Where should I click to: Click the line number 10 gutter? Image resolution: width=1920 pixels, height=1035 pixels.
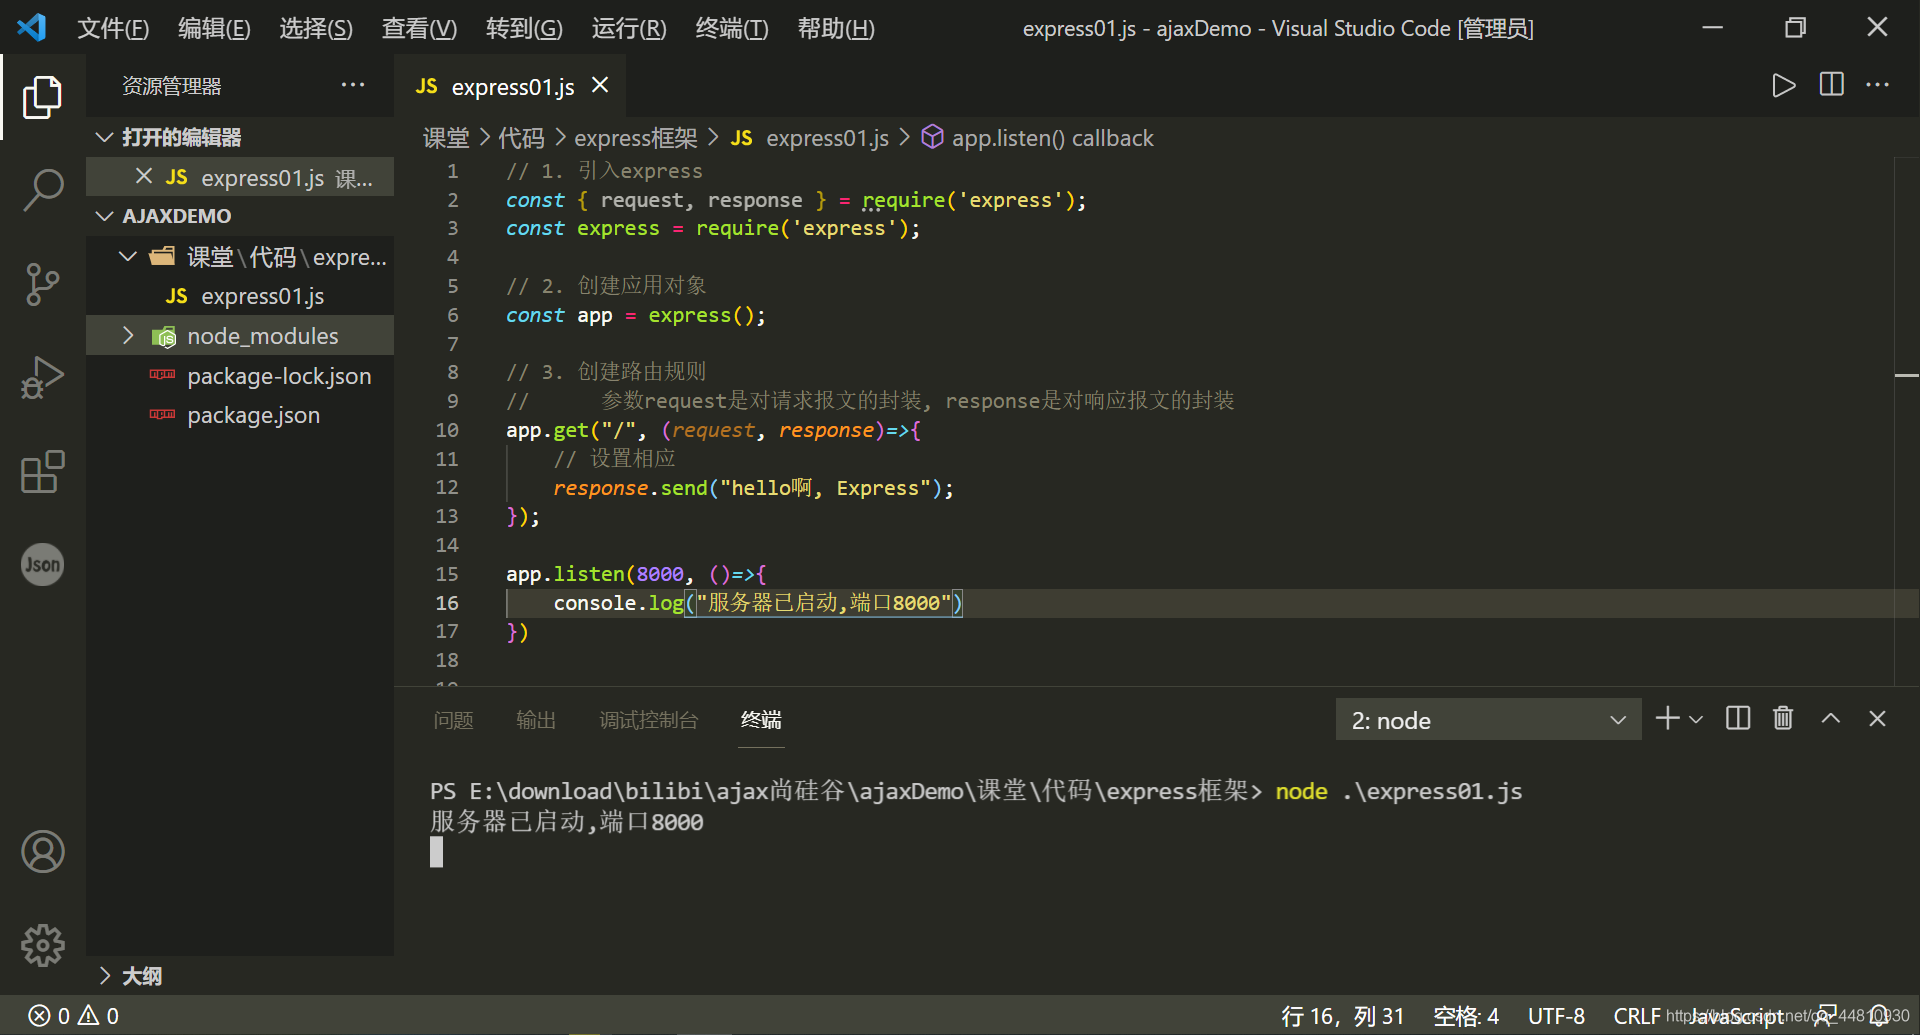446,430
